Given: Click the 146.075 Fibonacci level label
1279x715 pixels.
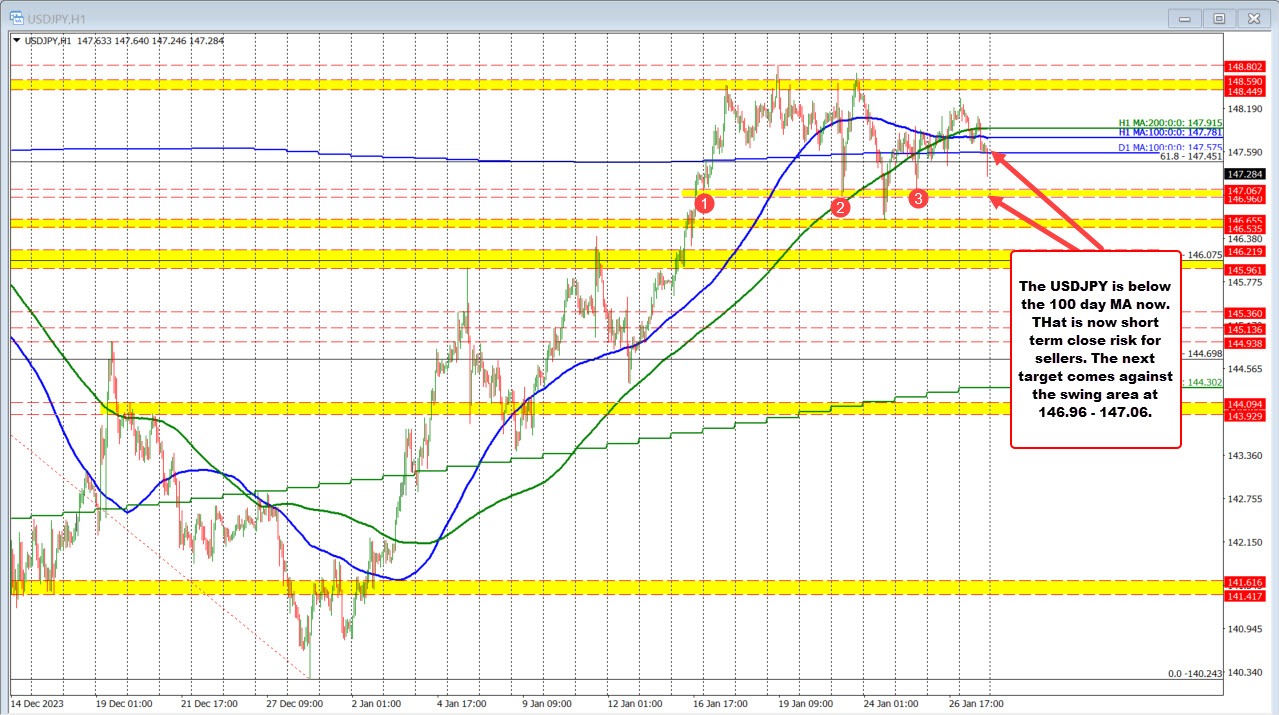Looking at the screenshot, I should click(x=1205, y=255).
